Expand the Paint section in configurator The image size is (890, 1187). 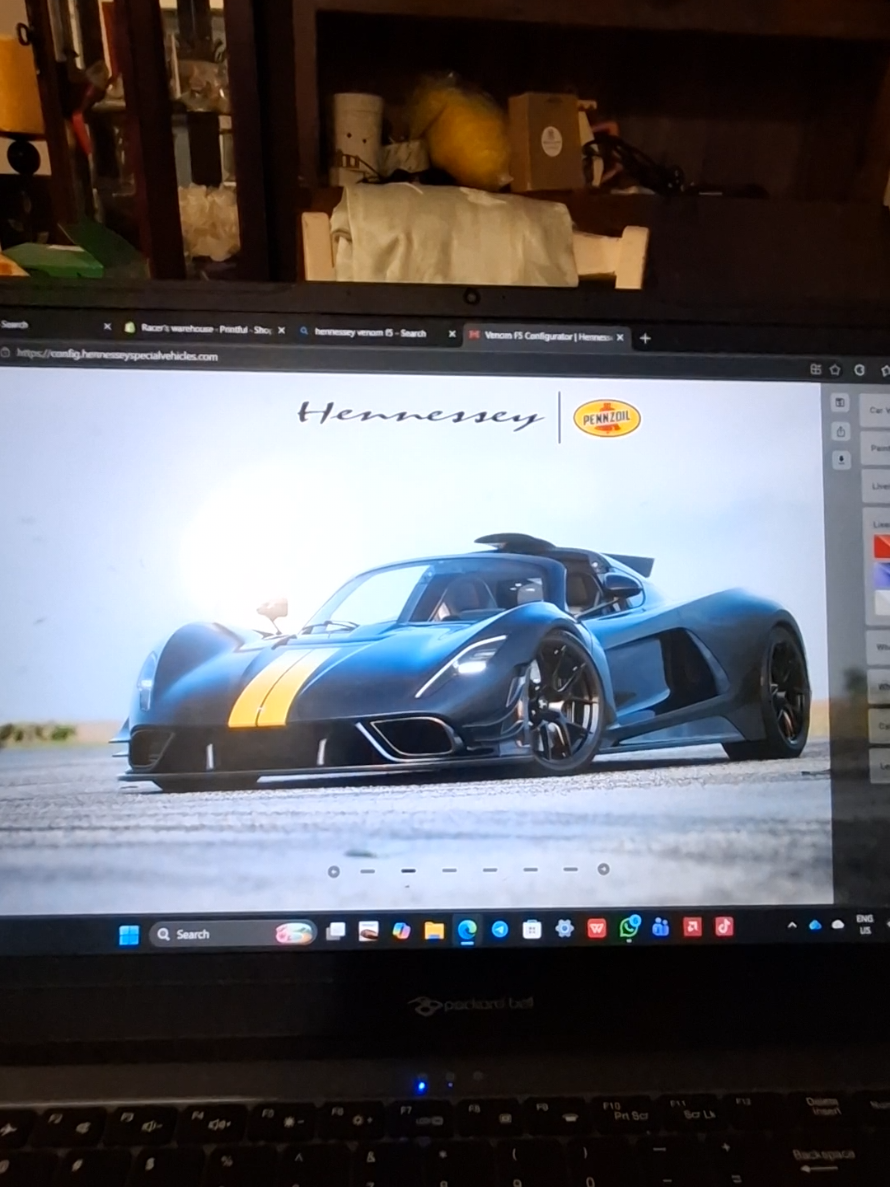(x=876, y=447)
